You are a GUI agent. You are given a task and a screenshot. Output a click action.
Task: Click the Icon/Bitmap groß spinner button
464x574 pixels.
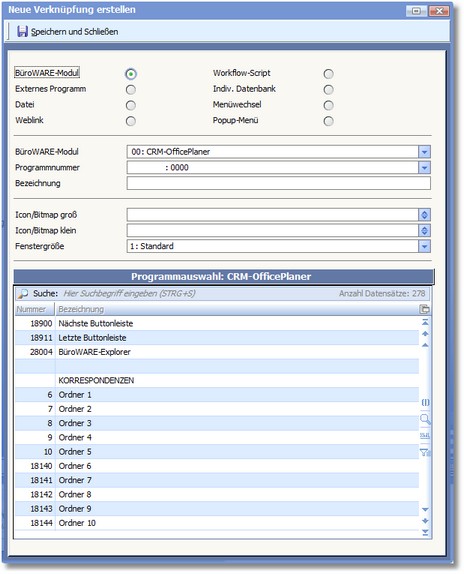[424, 215]
